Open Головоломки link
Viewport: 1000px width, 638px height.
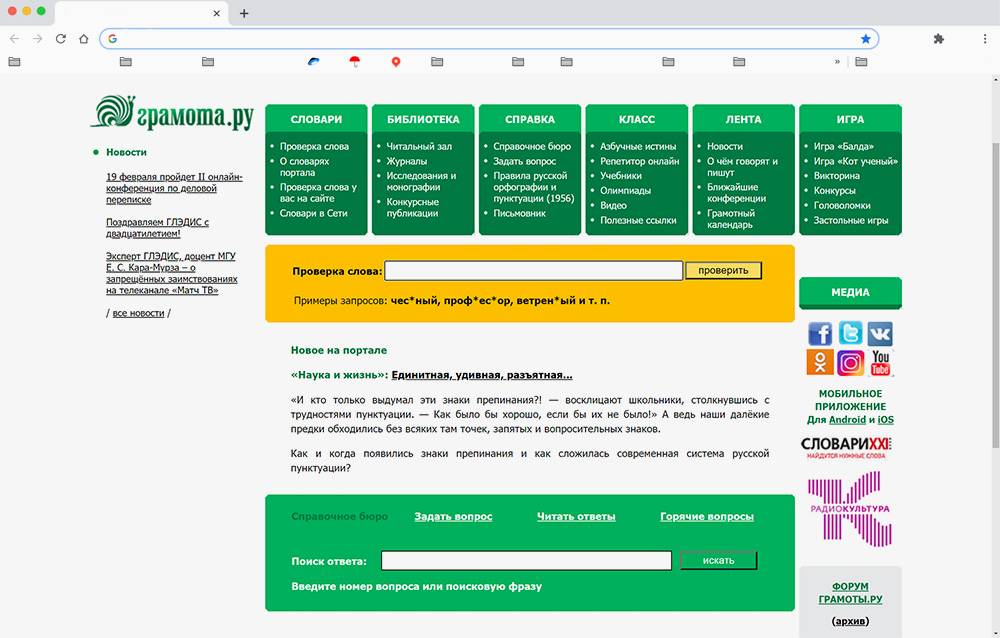click(x=842, y=205)
